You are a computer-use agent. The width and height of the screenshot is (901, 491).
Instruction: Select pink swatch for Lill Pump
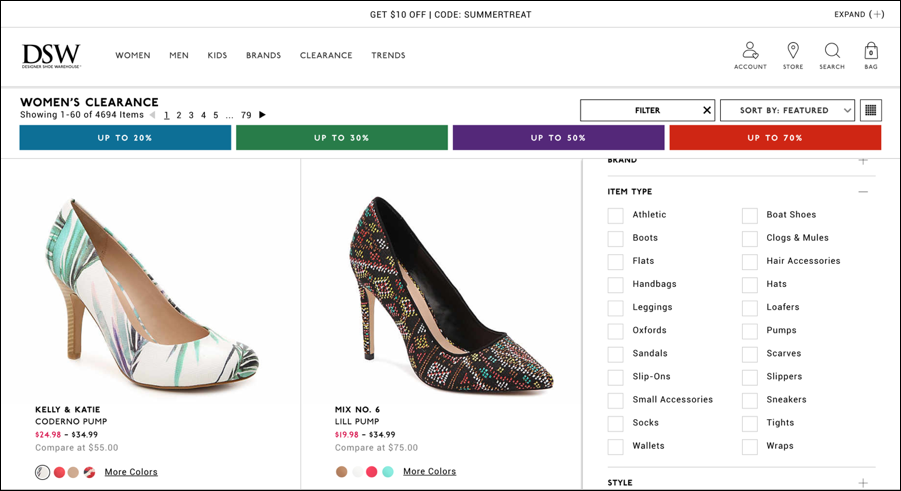click(x=372, y=472)
